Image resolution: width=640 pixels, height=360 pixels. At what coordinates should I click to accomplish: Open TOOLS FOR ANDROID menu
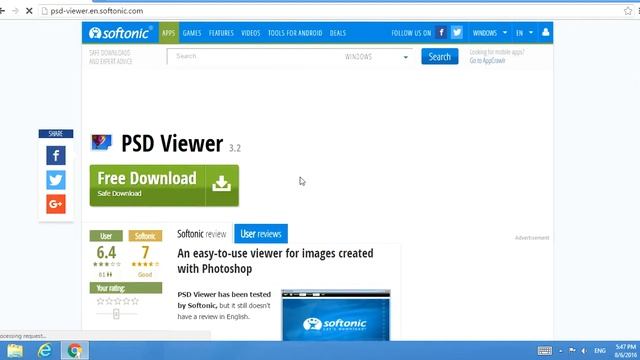point(295,33)
